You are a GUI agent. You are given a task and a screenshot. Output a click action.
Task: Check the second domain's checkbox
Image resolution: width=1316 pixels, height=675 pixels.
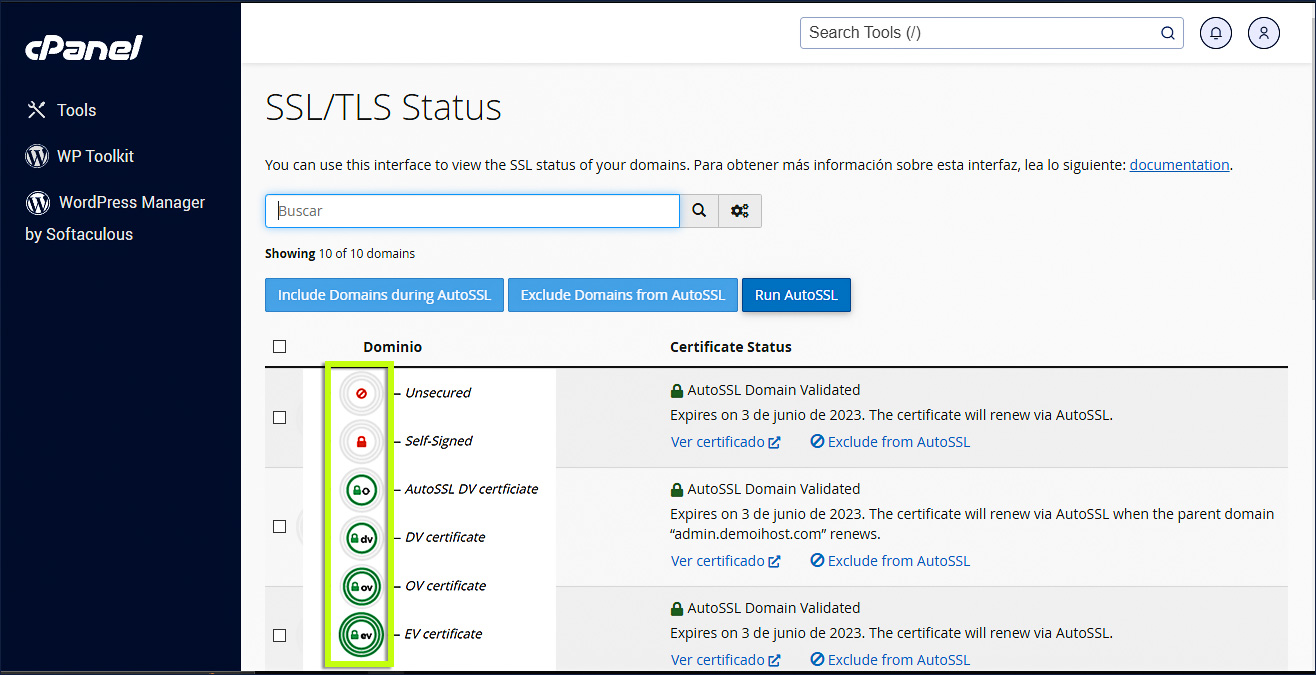pyautogui.click(x=279, y=526)
